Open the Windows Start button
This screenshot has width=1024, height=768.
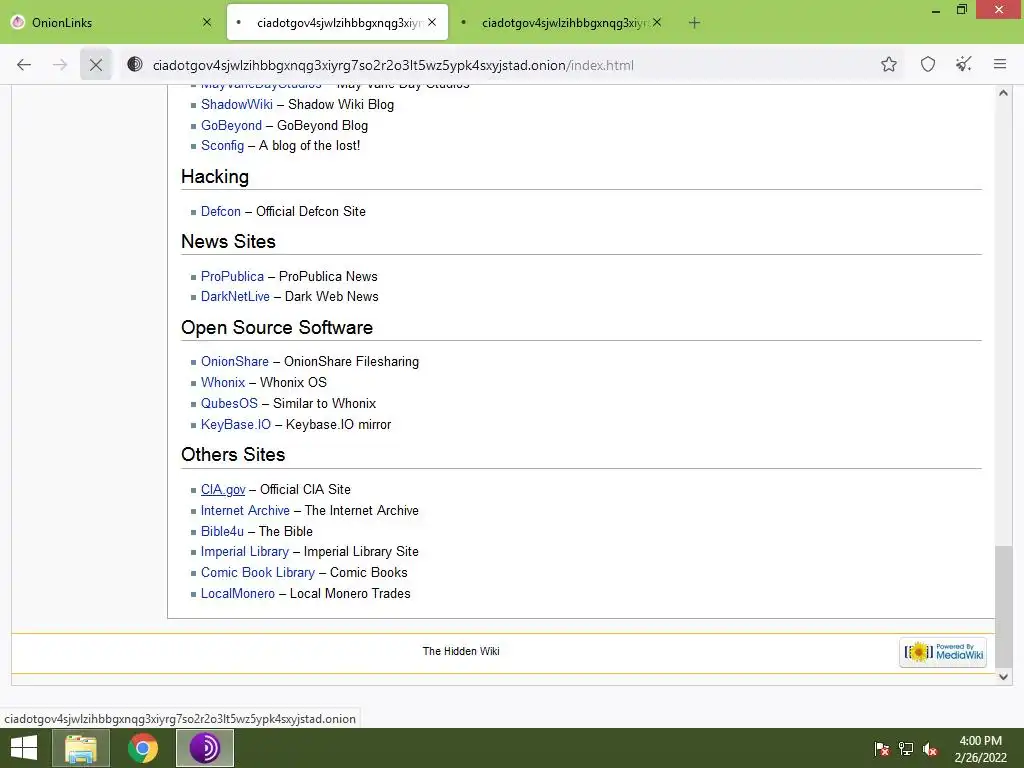(24, 748)
